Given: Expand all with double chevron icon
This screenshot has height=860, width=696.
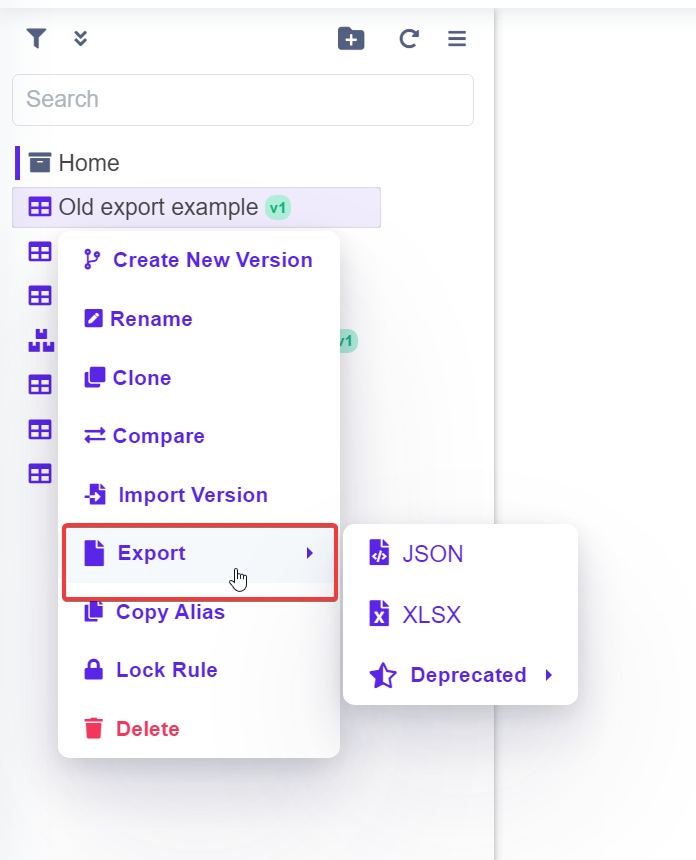Looking at the screenshot, I should coord(81,39).
